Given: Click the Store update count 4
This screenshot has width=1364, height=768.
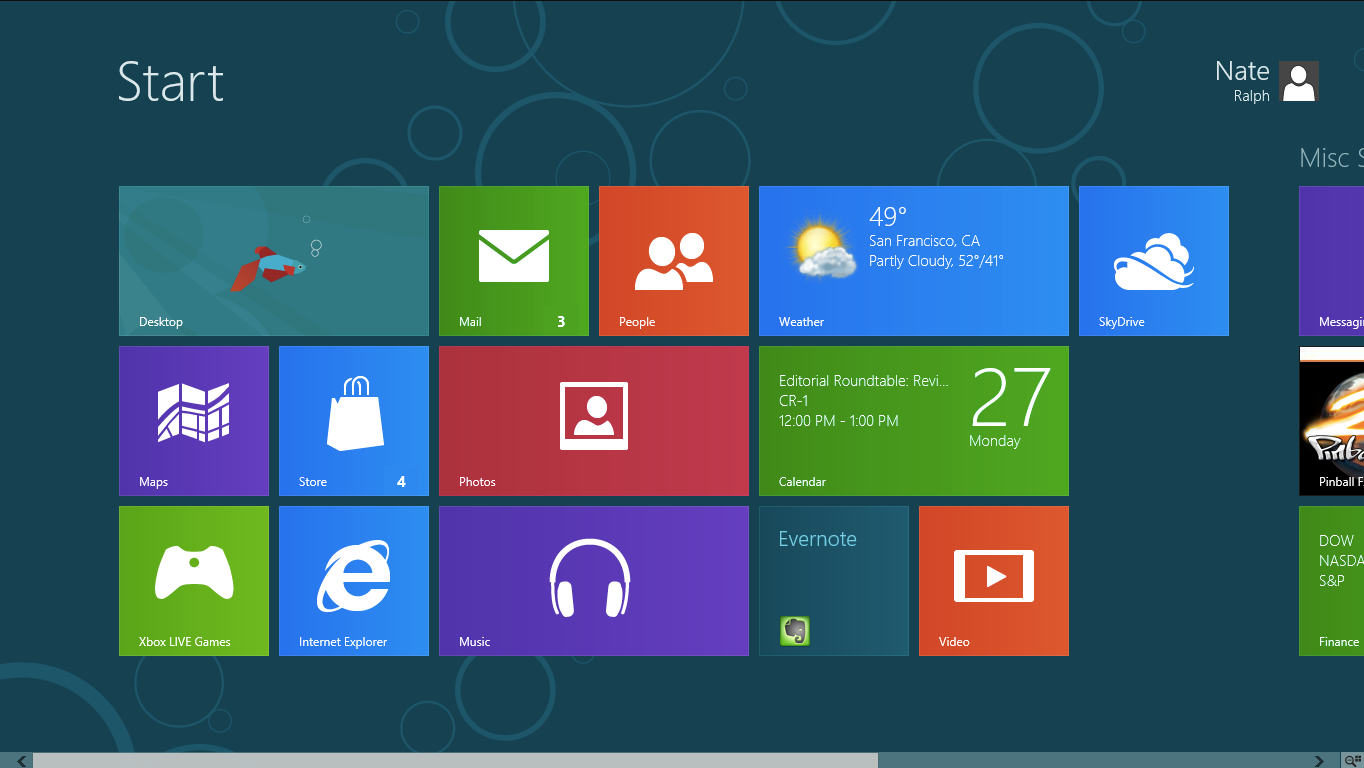Looking at the screenshot, I should click(401, 482).
